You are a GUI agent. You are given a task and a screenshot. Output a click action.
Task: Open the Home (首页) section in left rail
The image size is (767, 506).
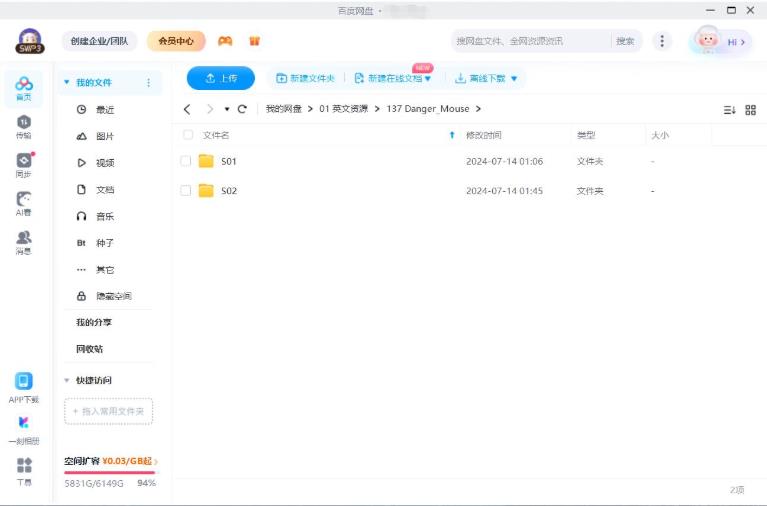23,88
